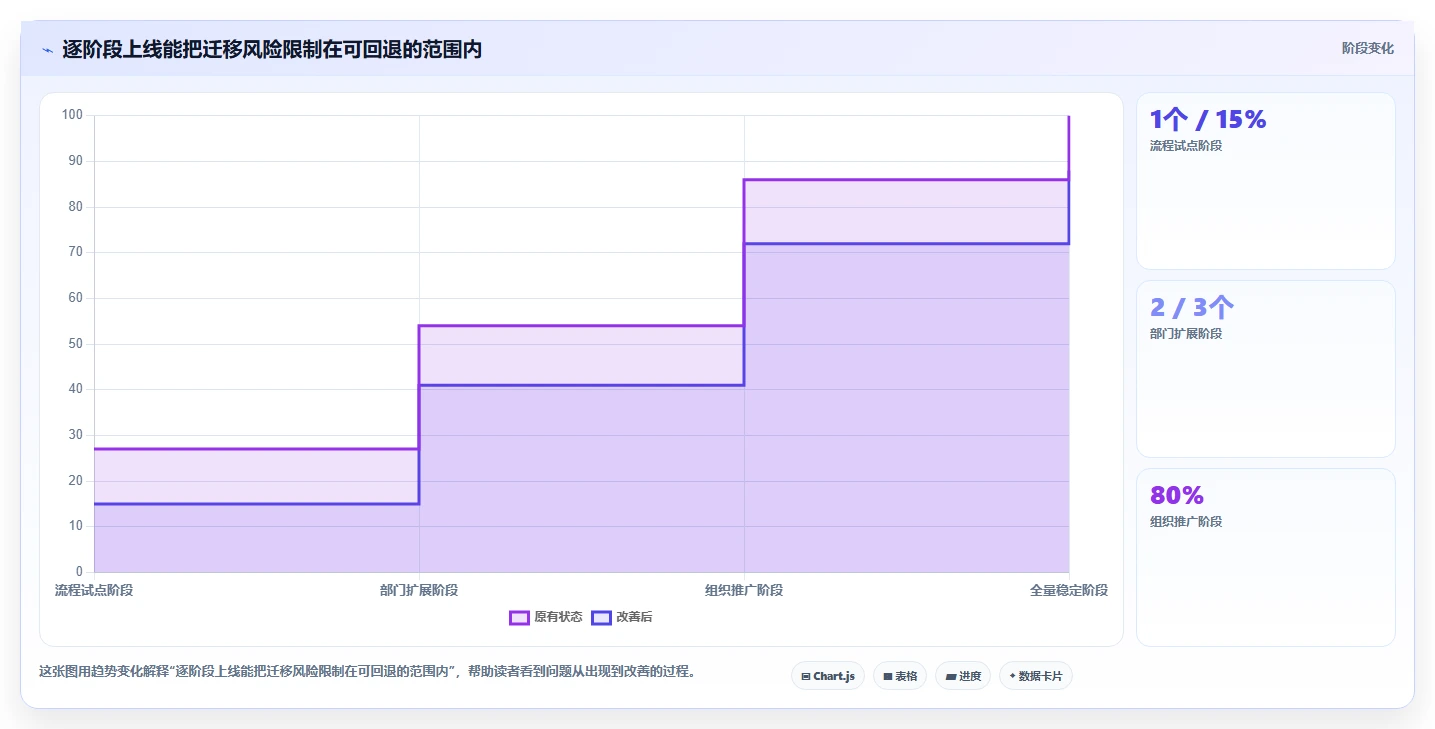Select the 1个 / 15% stat card

click(x=1266, y=181)
